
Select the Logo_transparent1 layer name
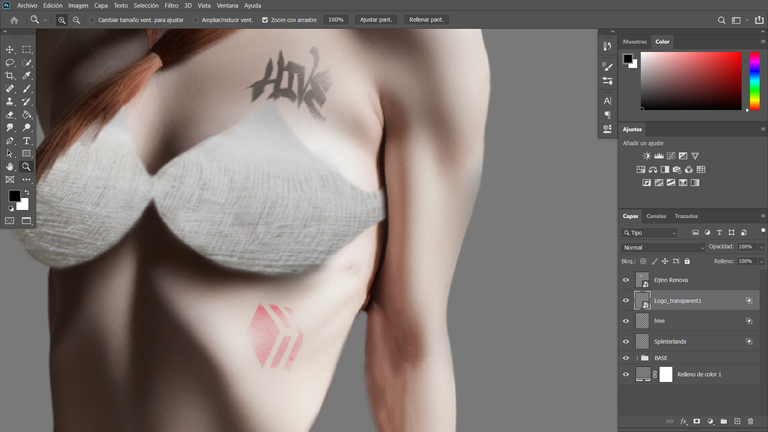[677, 301]
